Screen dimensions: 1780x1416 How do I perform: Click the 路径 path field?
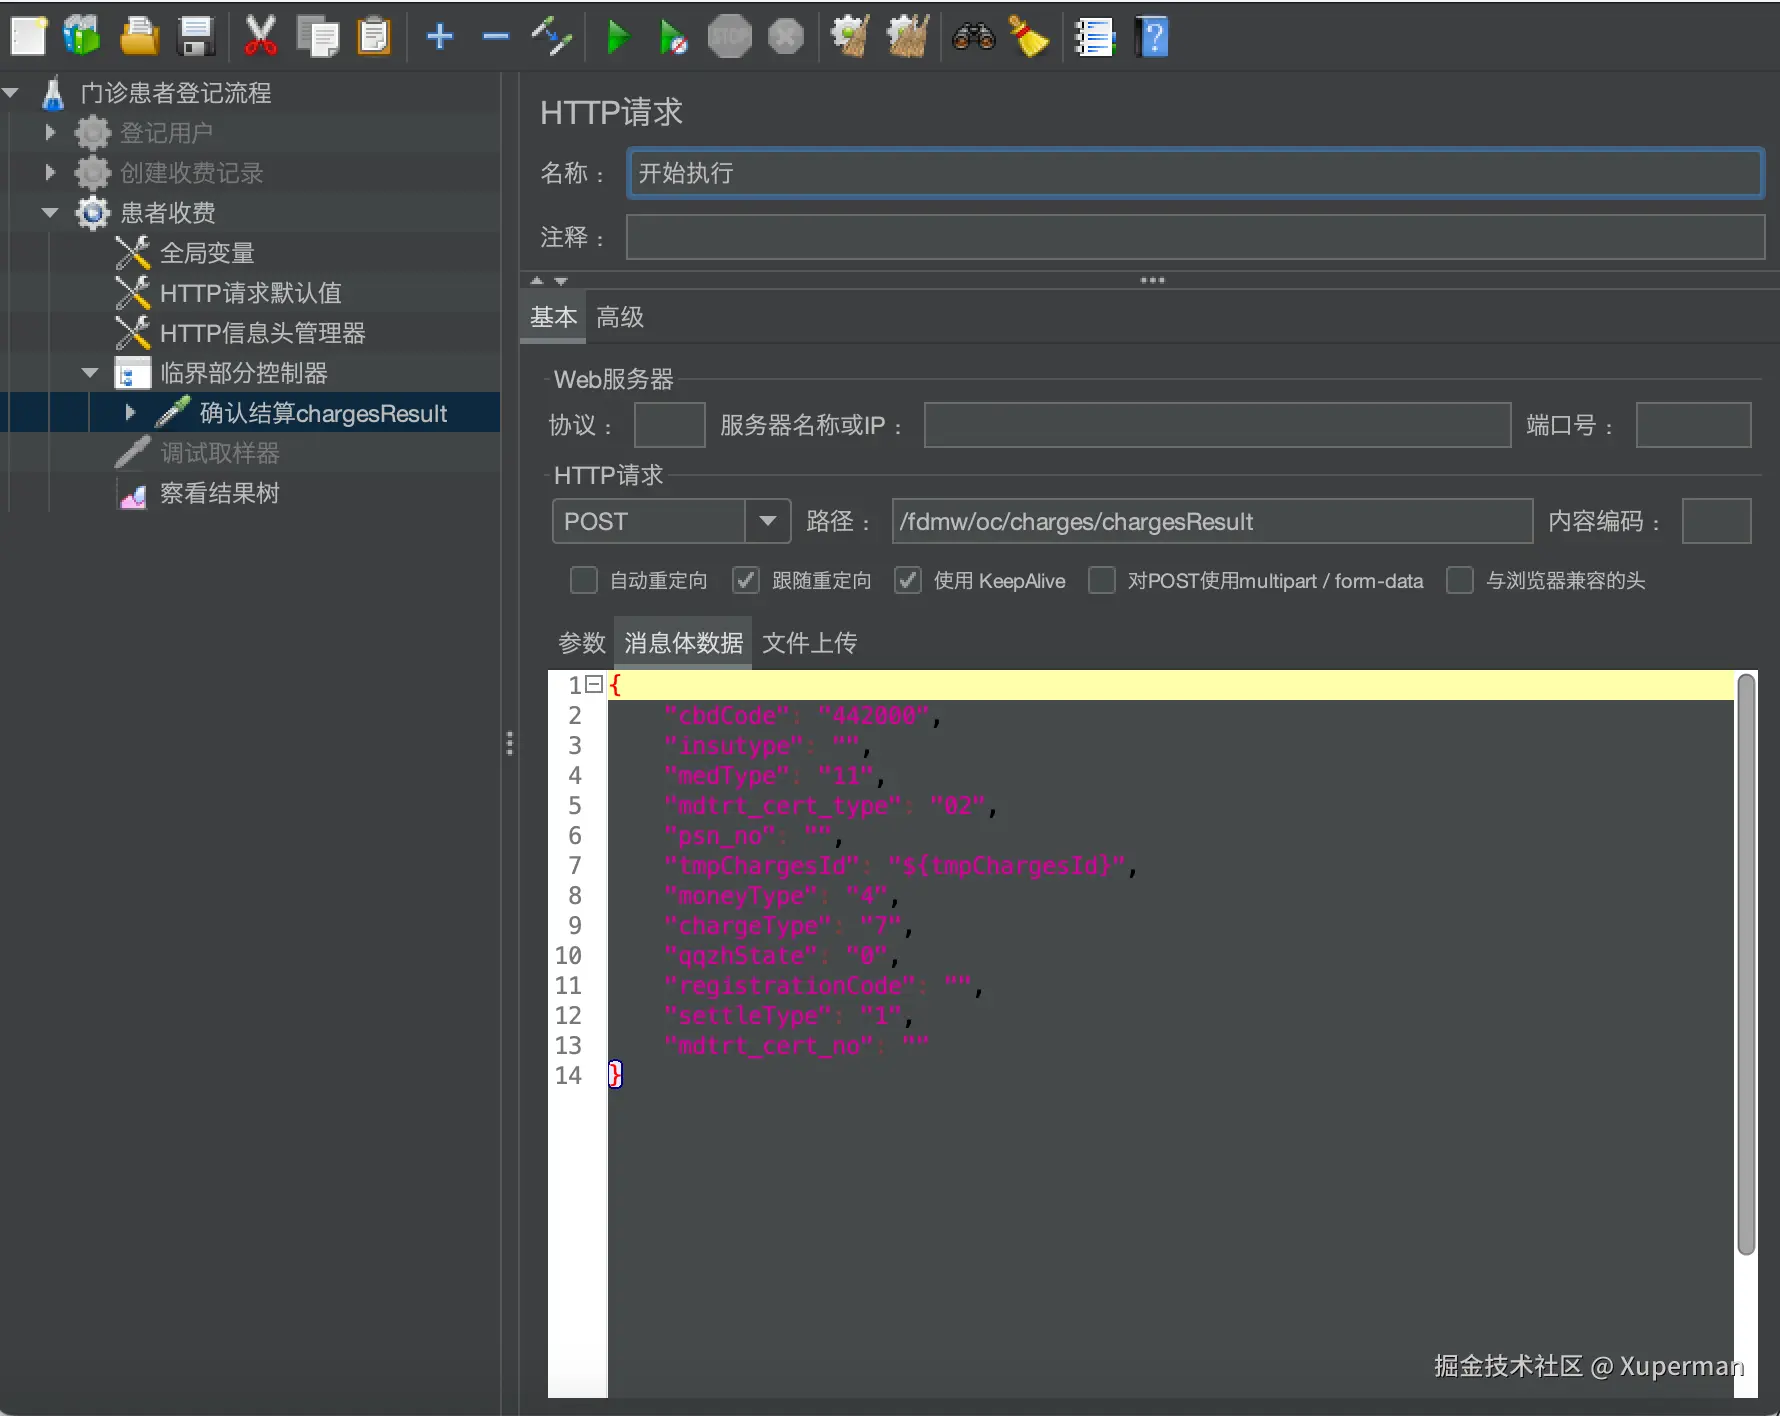1212,521
